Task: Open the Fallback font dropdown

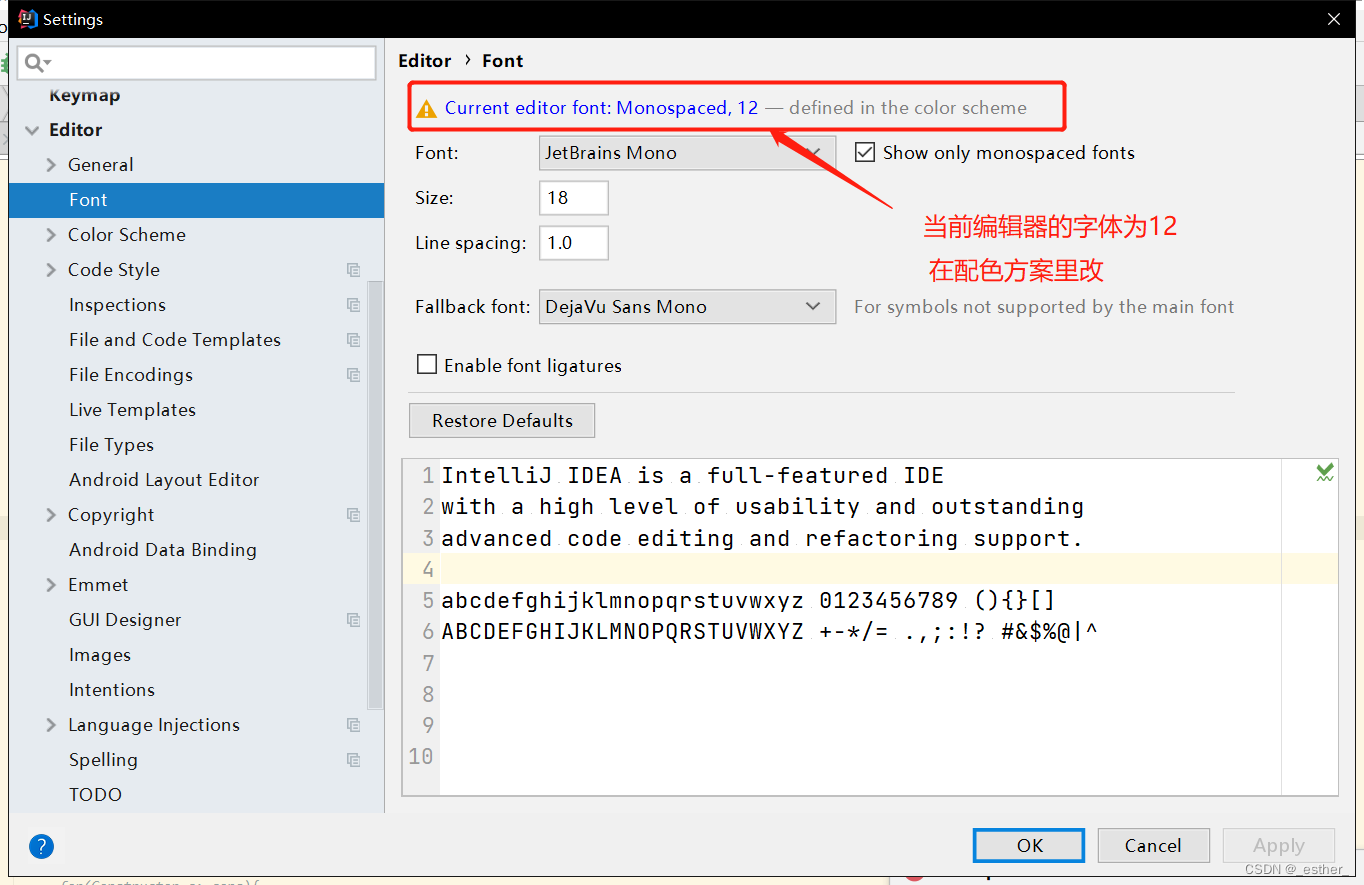Action: tap(687, 307)
